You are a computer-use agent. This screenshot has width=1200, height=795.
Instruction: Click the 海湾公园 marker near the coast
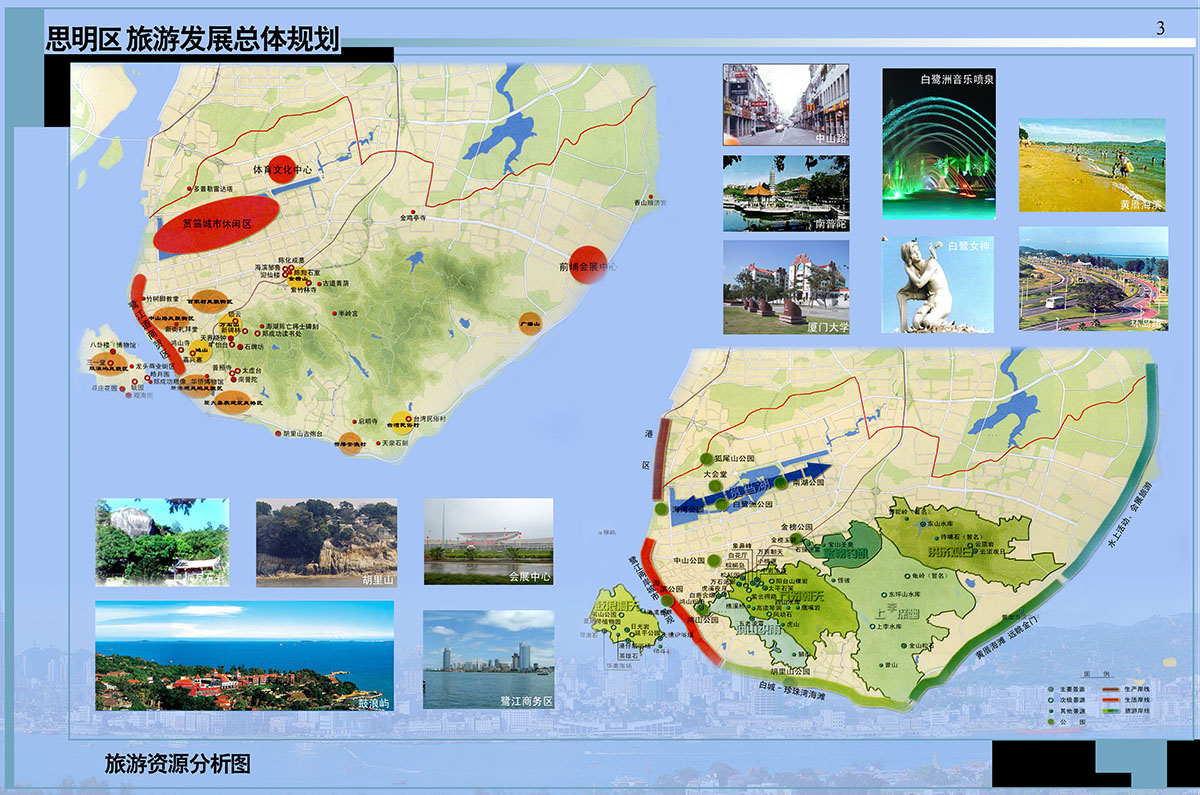pos(661,509)
